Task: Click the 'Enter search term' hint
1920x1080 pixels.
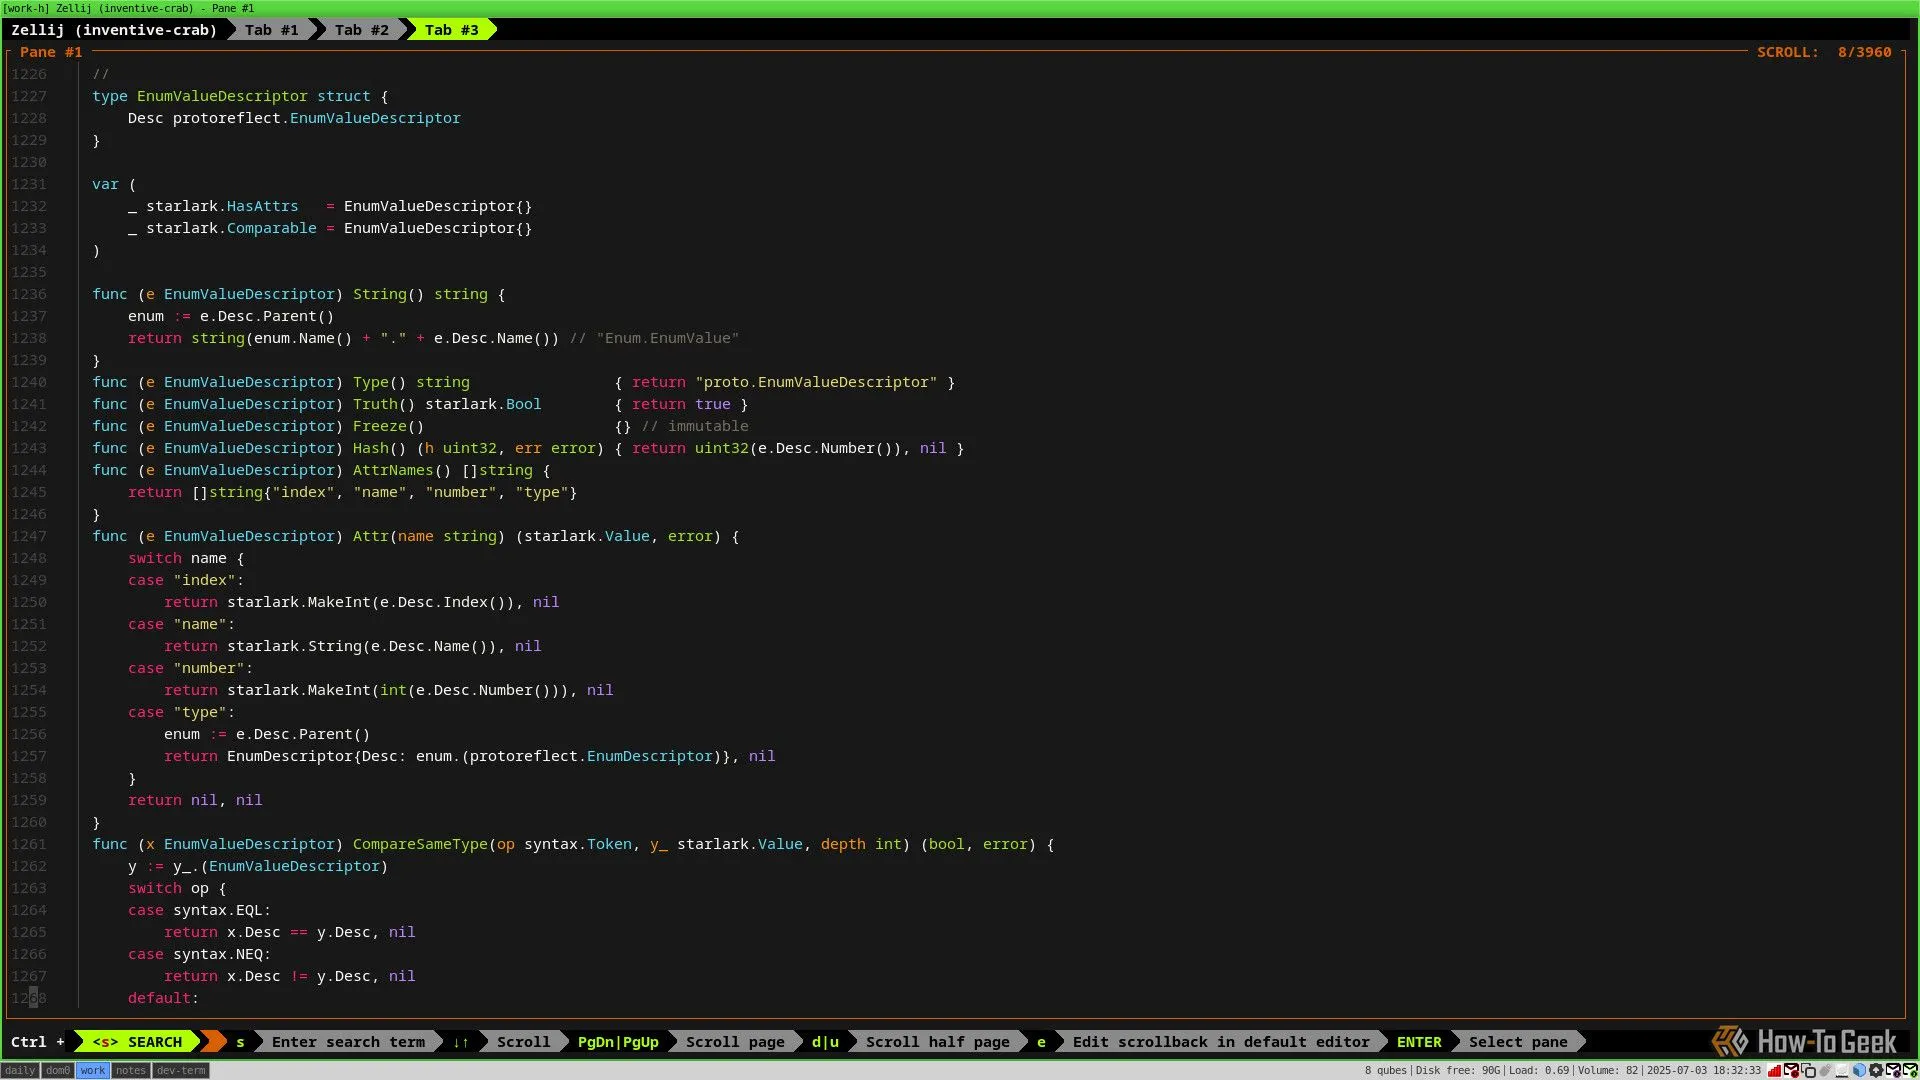Action: pos(348,1041)
